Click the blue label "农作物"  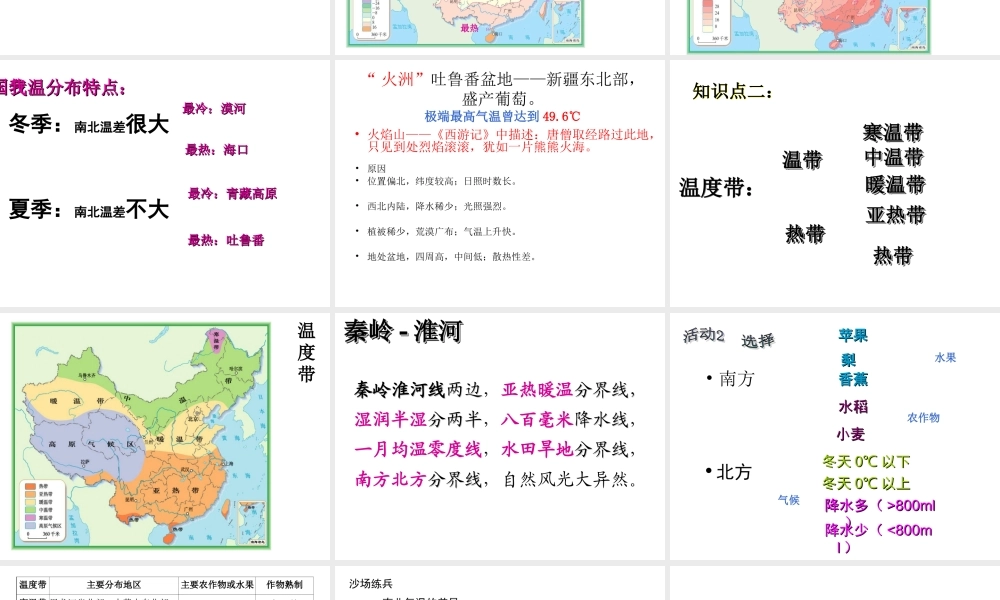923,418
